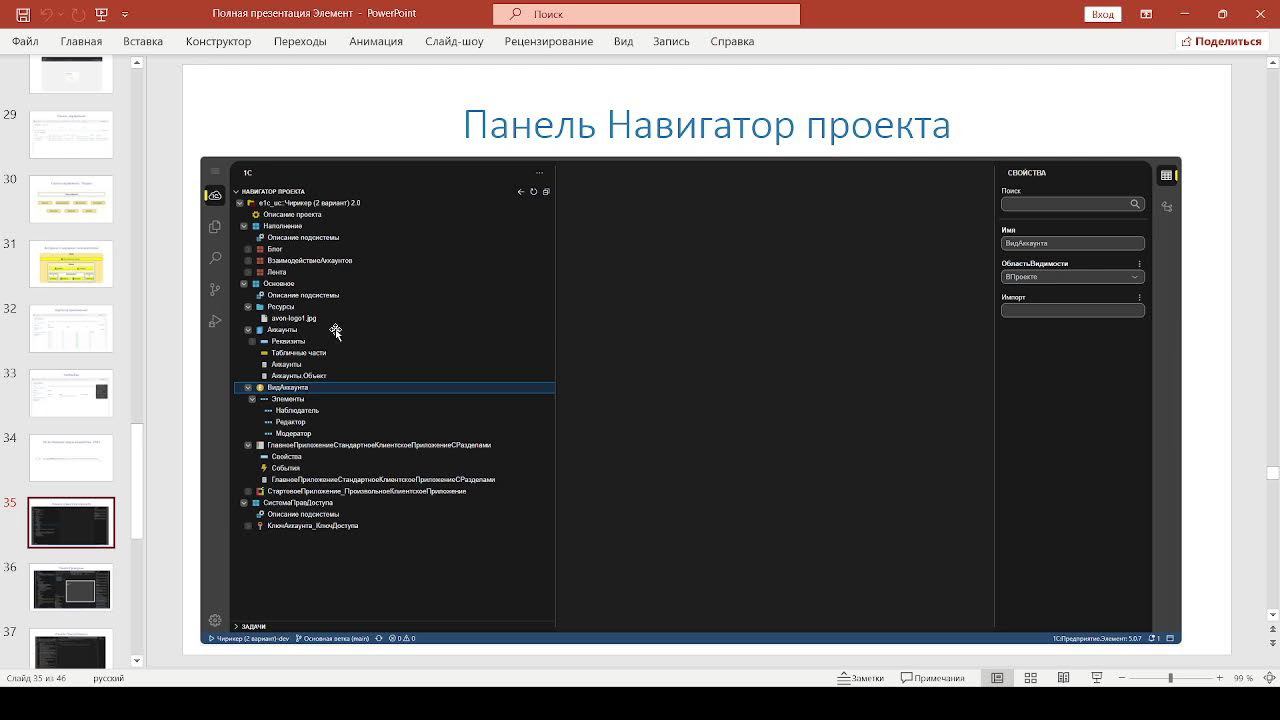Click the refresh icon in Навигатор проекта header

[x=533, y=191]
